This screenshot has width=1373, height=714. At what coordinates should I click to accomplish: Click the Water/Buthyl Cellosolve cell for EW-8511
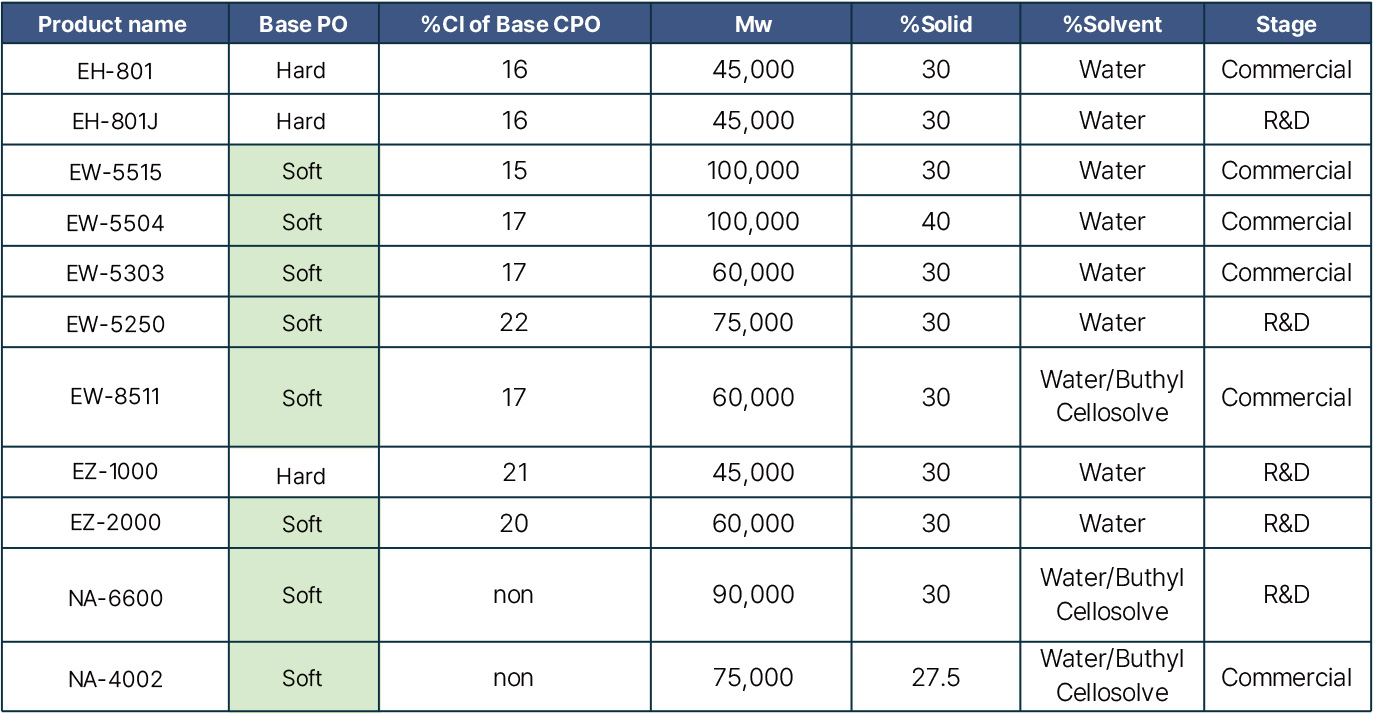pyautogui.click(x=1111, y=397)
